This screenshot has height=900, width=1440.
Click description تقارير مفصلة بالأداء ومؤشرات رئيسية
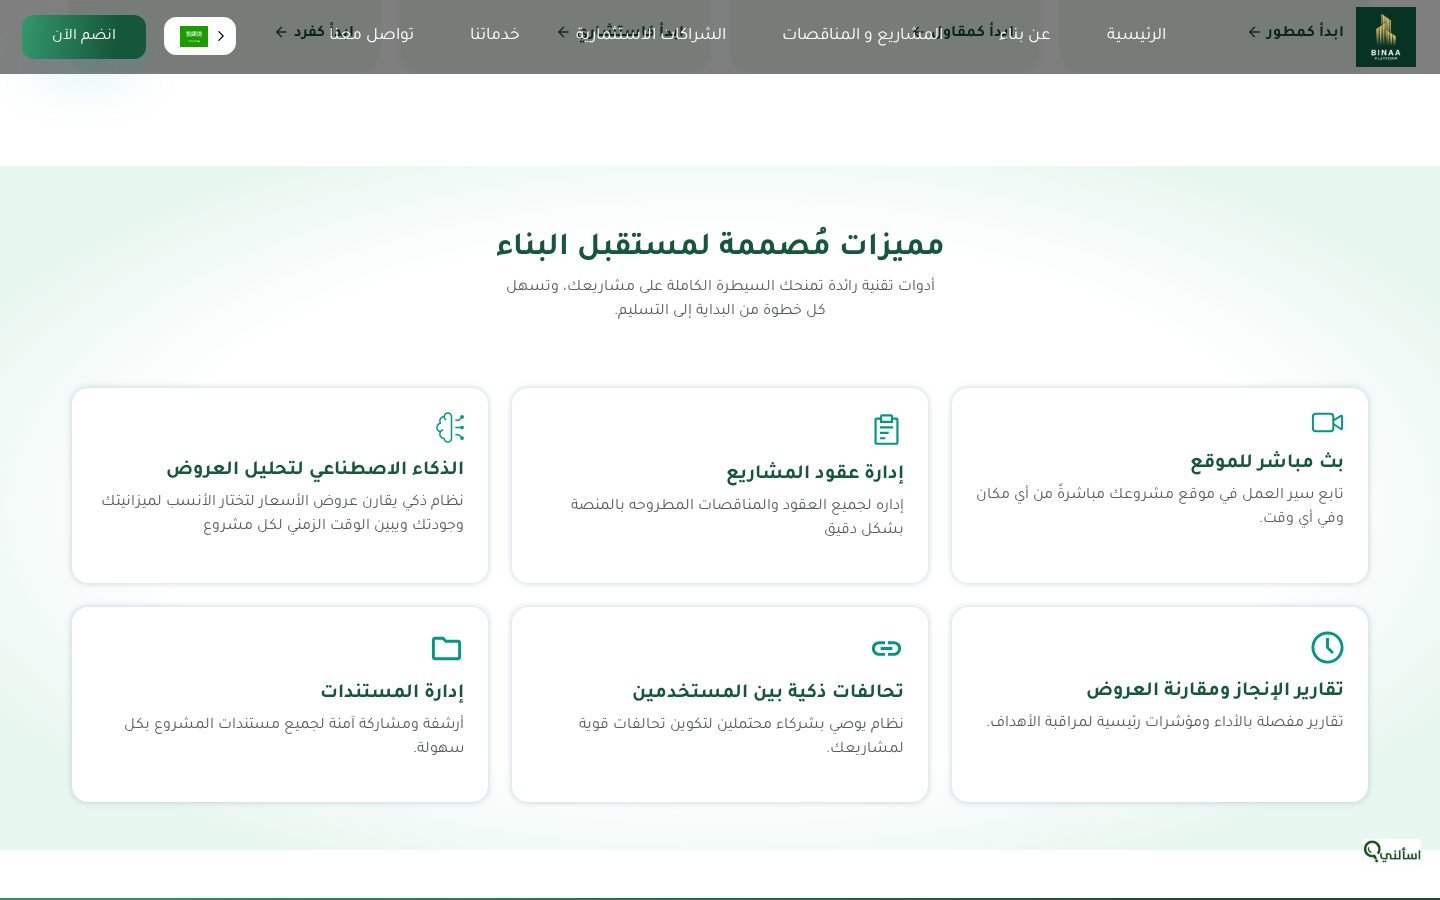tap(1165, 722)
